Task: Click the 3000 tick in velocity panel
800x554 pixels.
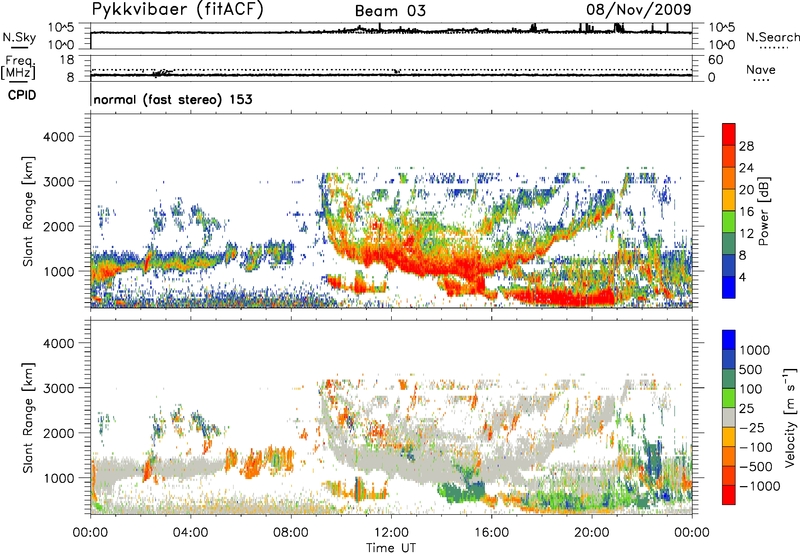Action: pos(58,388)
